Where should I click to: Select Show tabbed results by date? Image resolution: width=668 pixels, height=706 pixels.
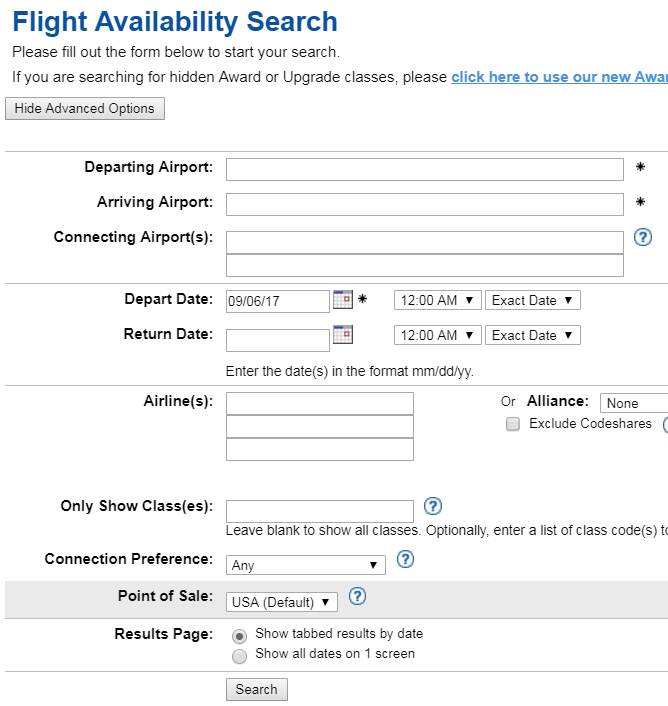(239, 636)
